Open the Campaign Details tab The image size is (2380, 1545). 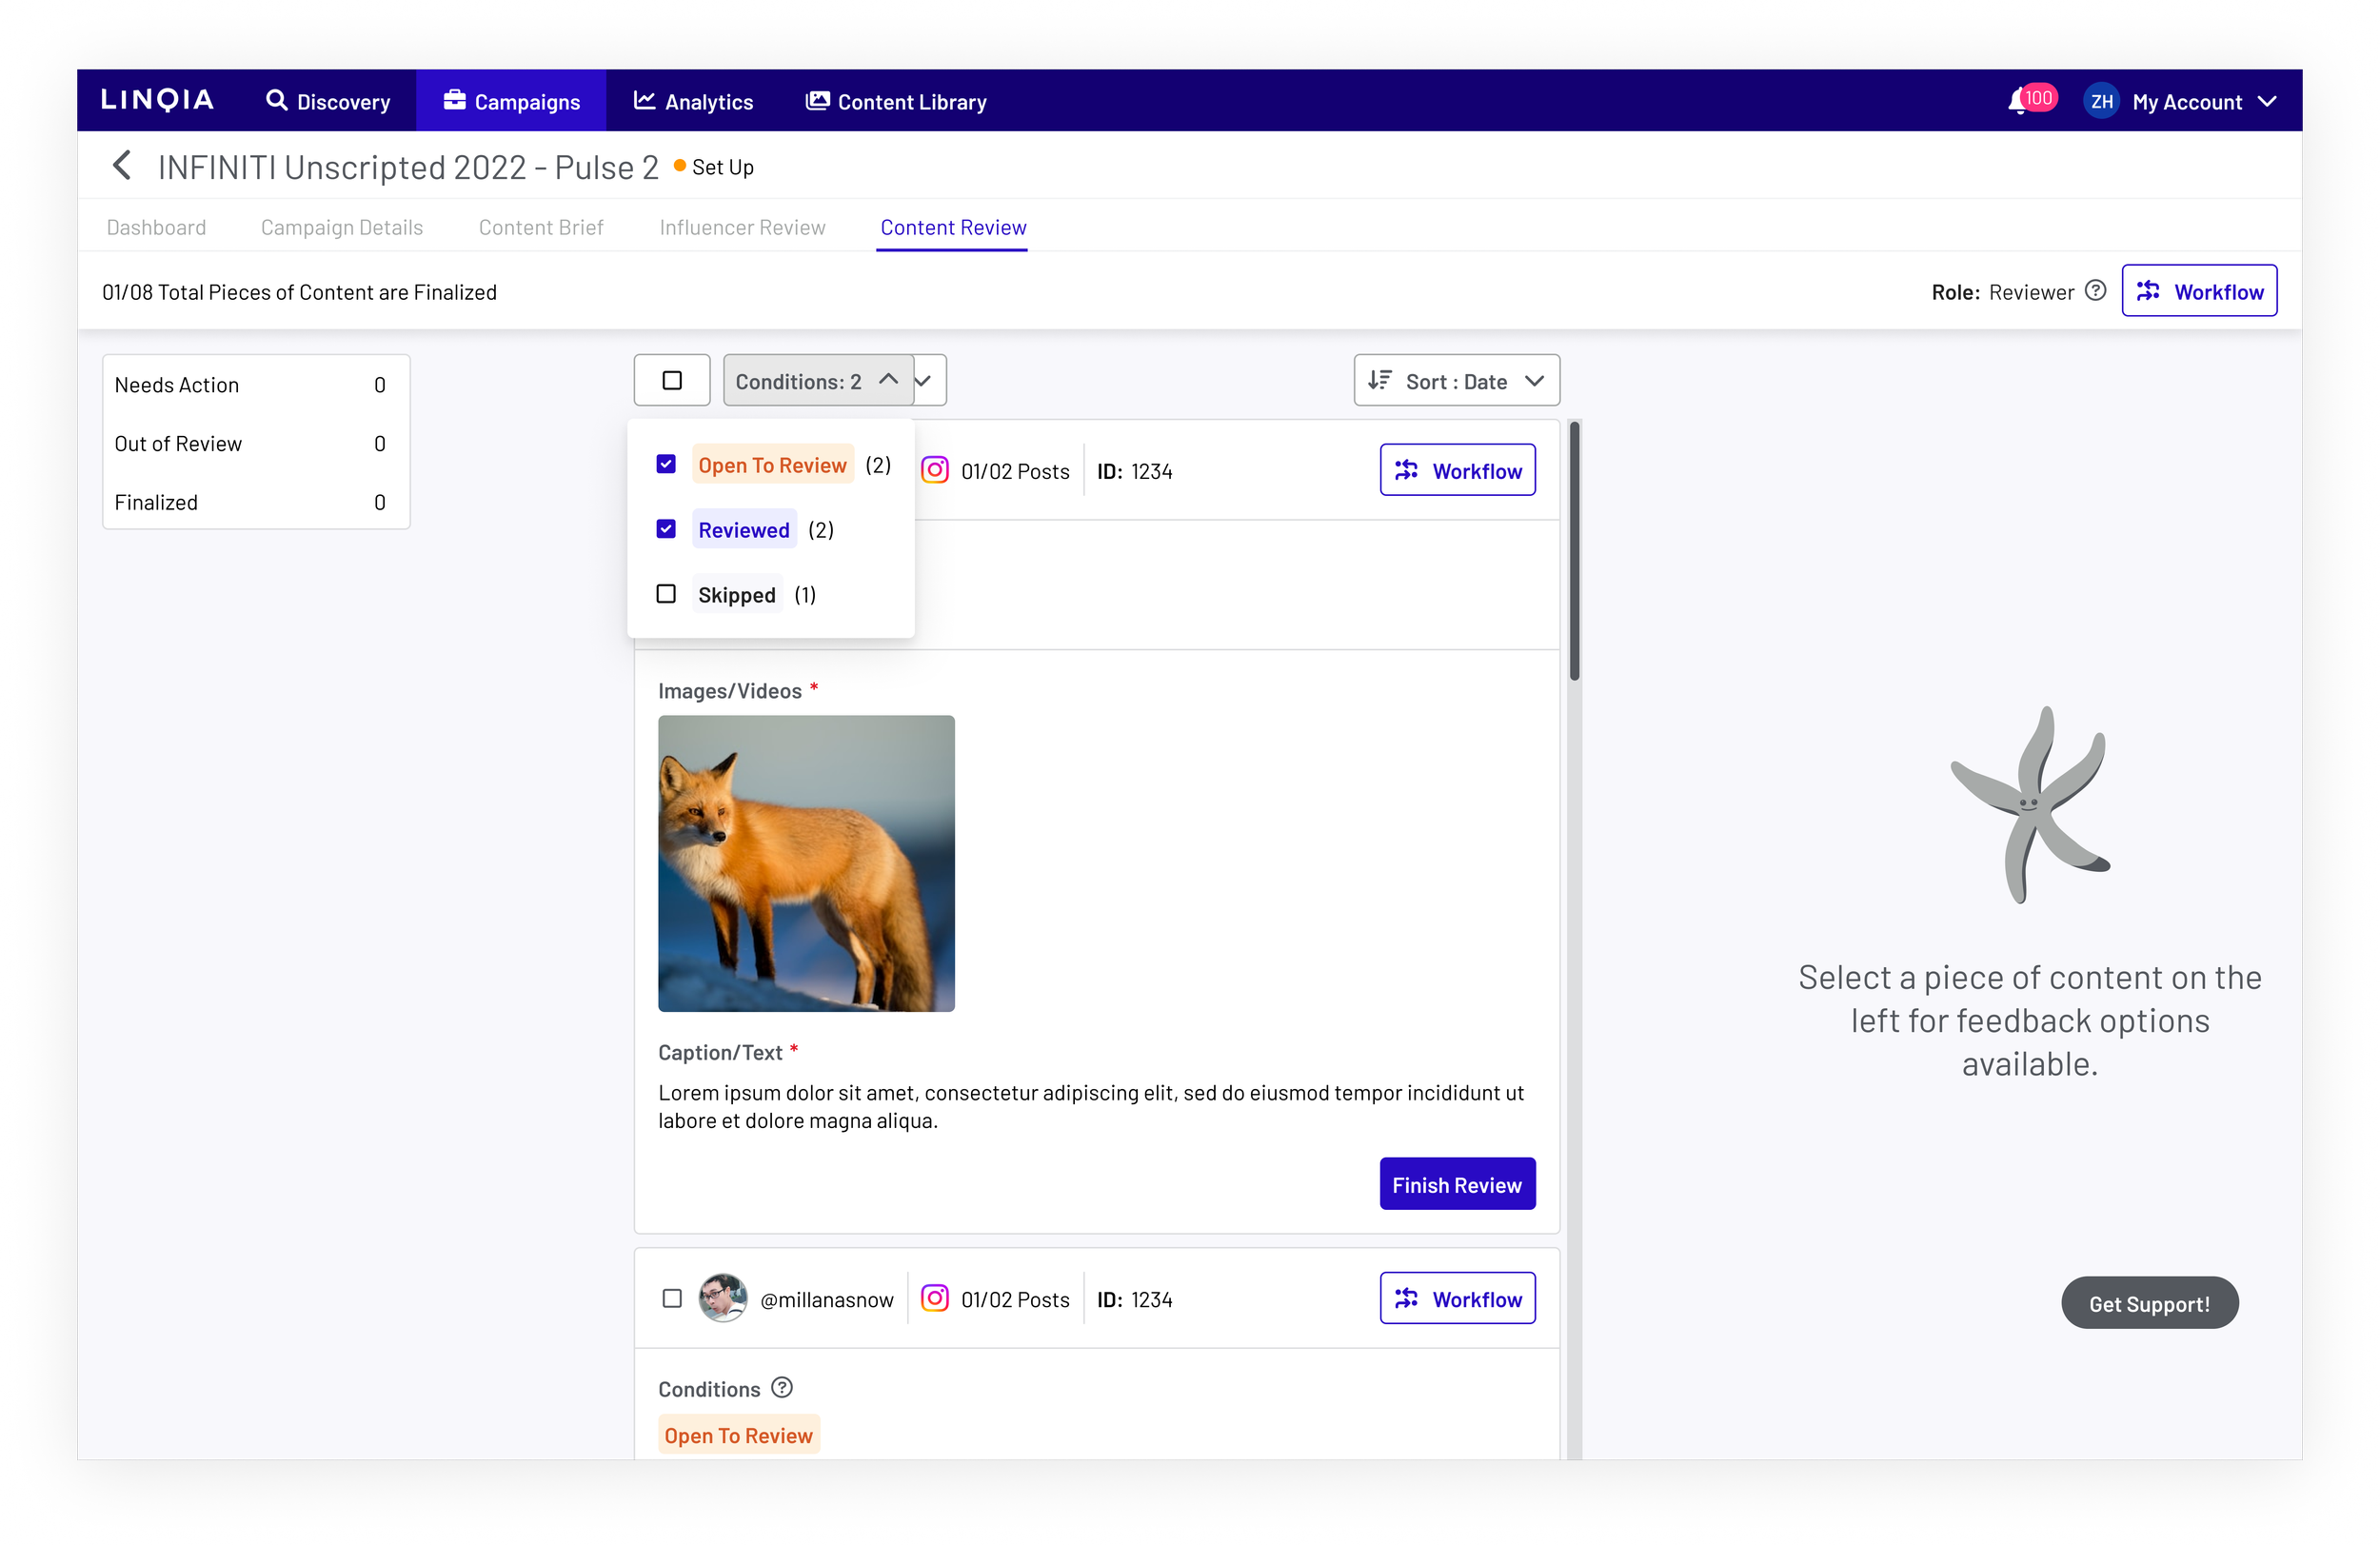click(x=341, y=227)
